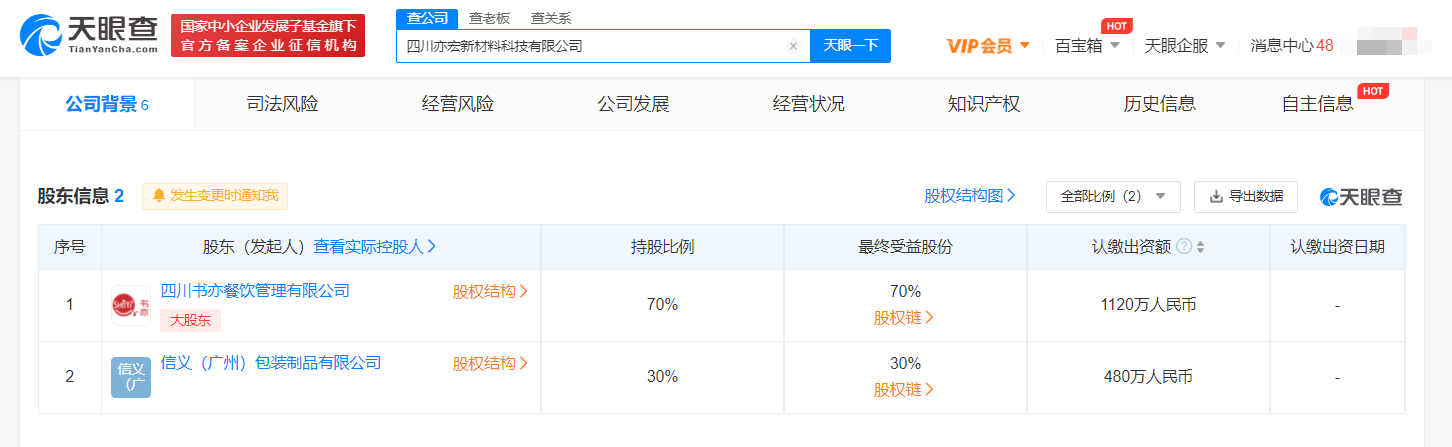The width and height of the screenshot is (1452, 447).
Task: Click the 股东信息 2 section title
Action: [x=80, y=196]
